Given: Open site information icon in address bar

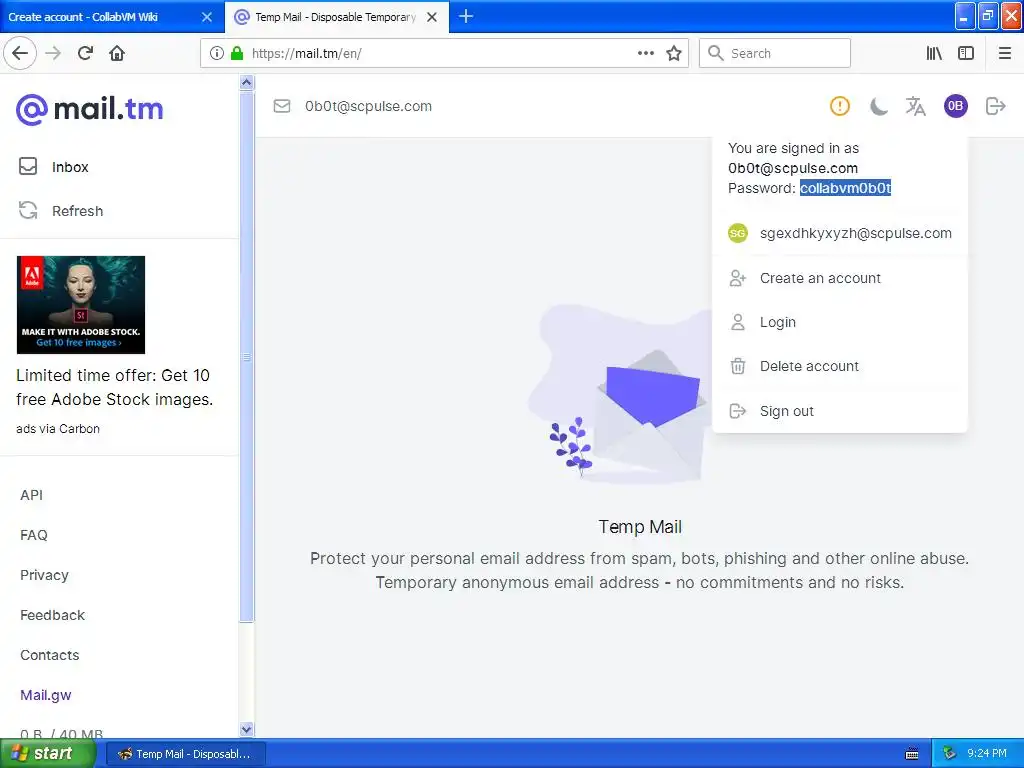Looking at the screenshot, I should point(217,53).
